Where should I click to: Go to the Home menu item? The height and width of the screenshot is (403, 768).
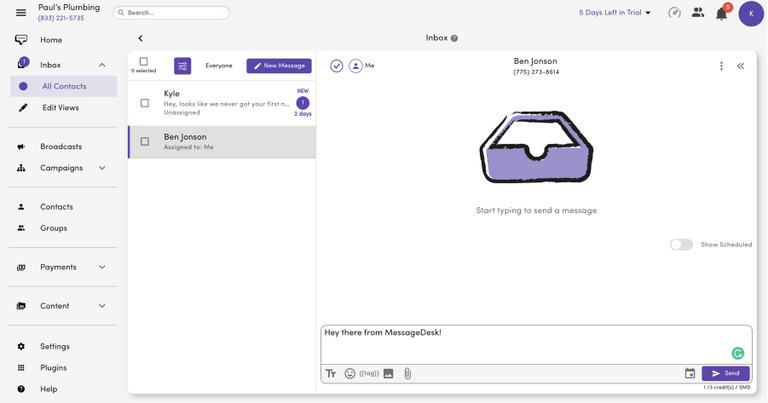51,40
